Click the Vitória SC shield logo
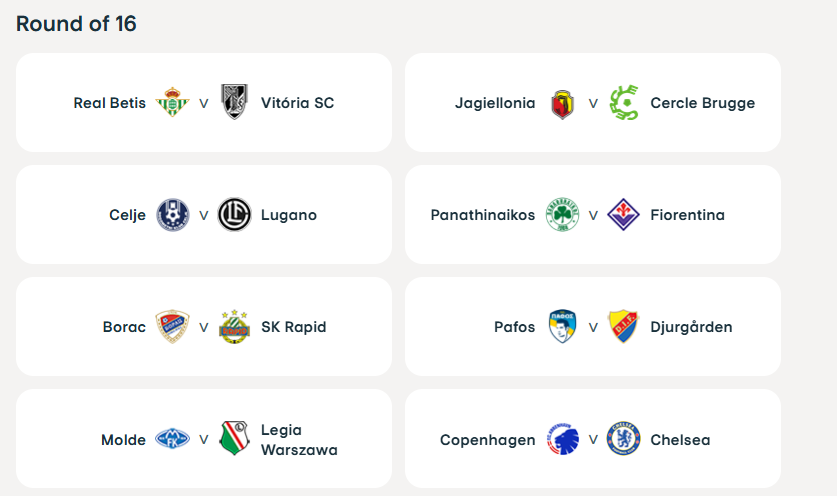The image size is (837, 496). pyautogui.click(x=234, y=101)
